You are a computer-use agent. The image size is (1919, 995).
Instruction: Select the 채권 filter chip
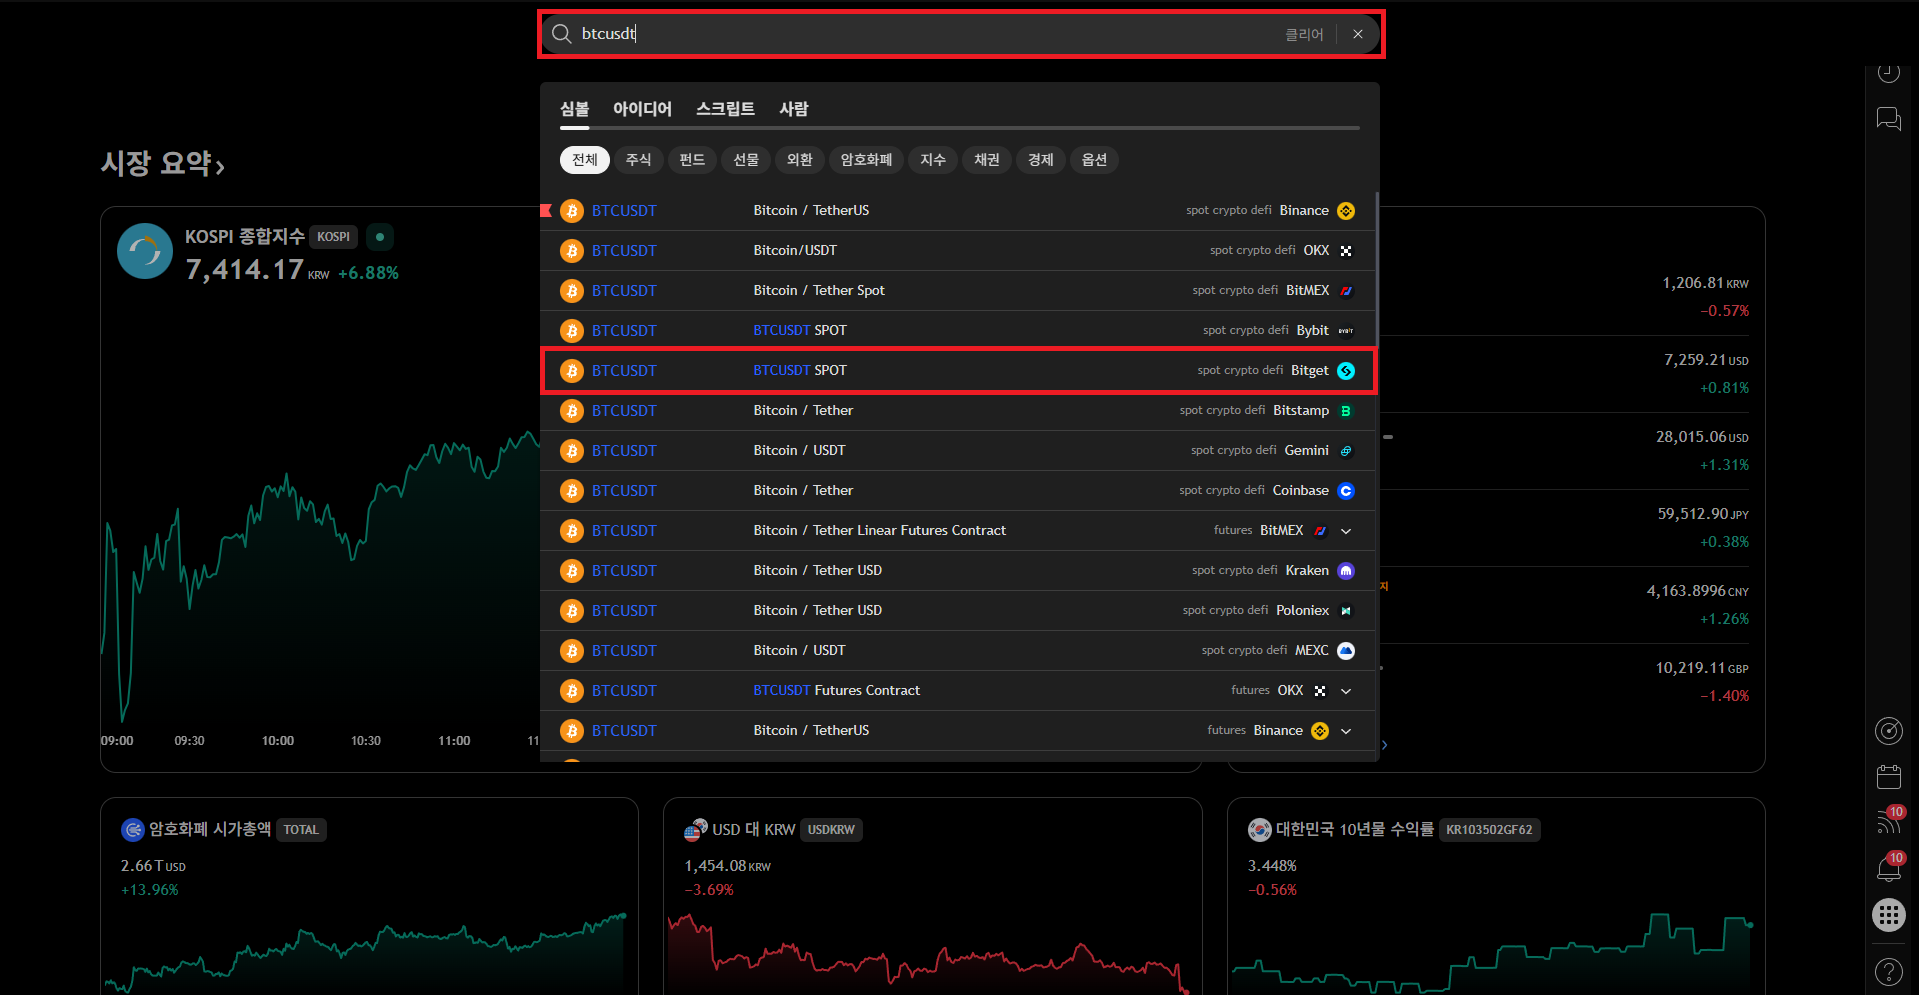987,160
